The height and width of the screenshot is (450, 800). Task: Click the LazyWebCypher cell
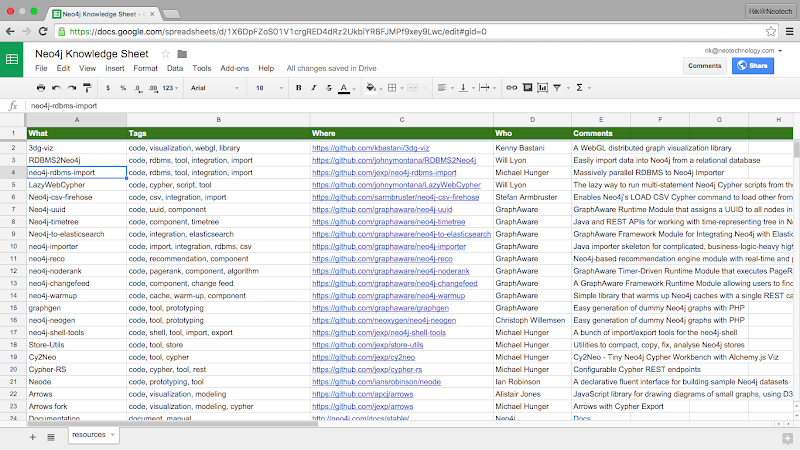coord(77,185)
